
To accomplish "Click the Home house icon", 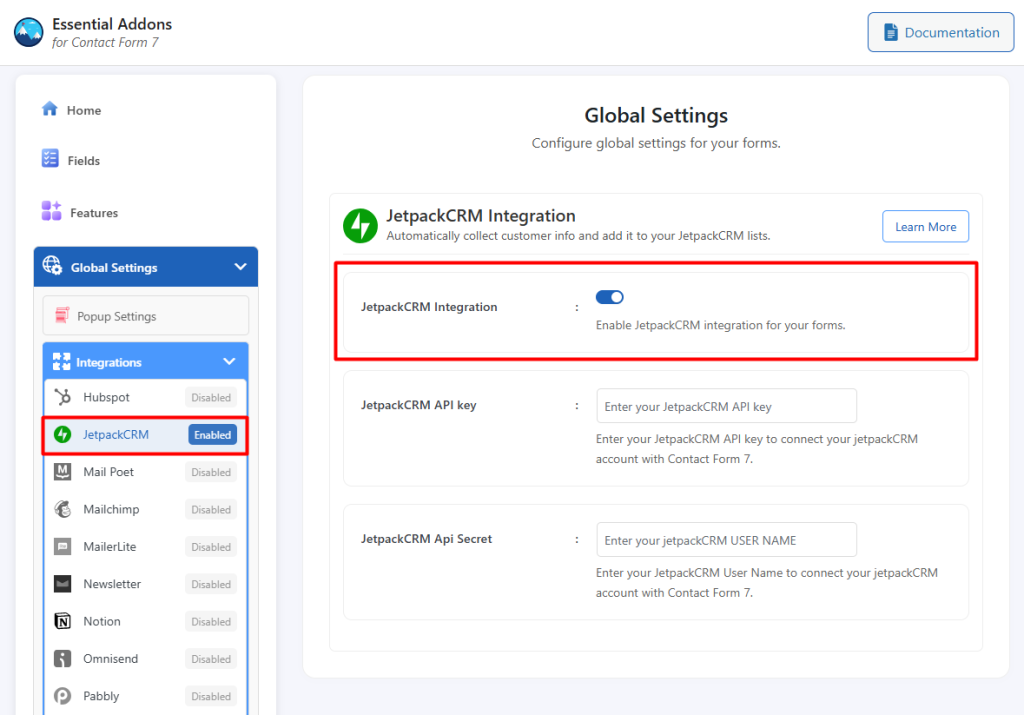I will click(x=50, y=108).
